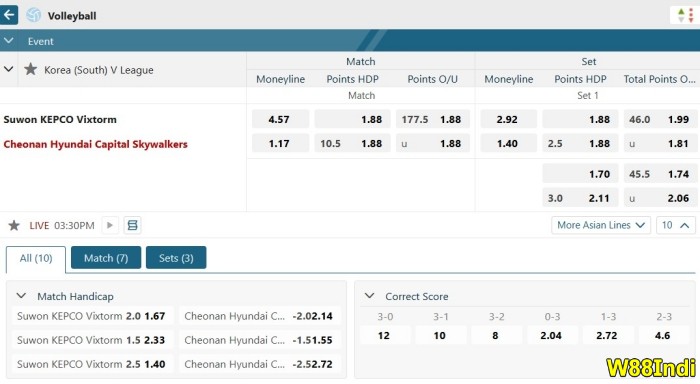Select correct score 3-0 odds 12
This screenshot has height=384, width=700.
coord(385,335)
